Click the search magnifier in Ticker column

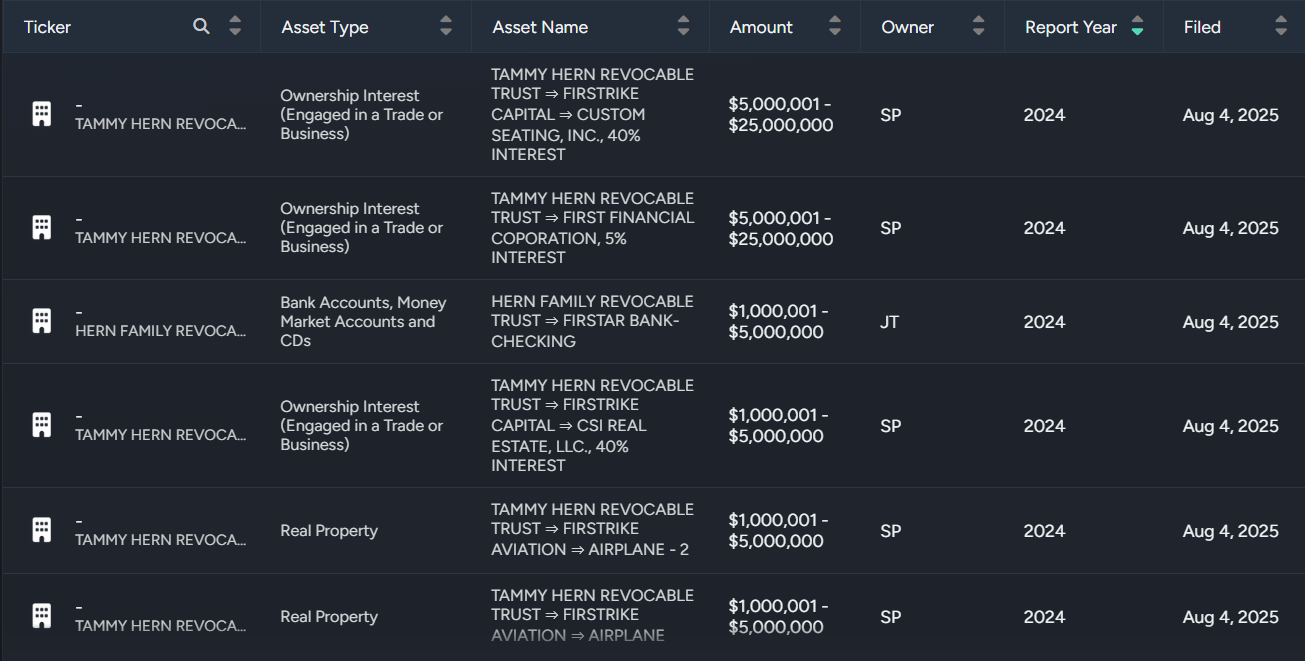pyautogui.click(x=201, y=27)
